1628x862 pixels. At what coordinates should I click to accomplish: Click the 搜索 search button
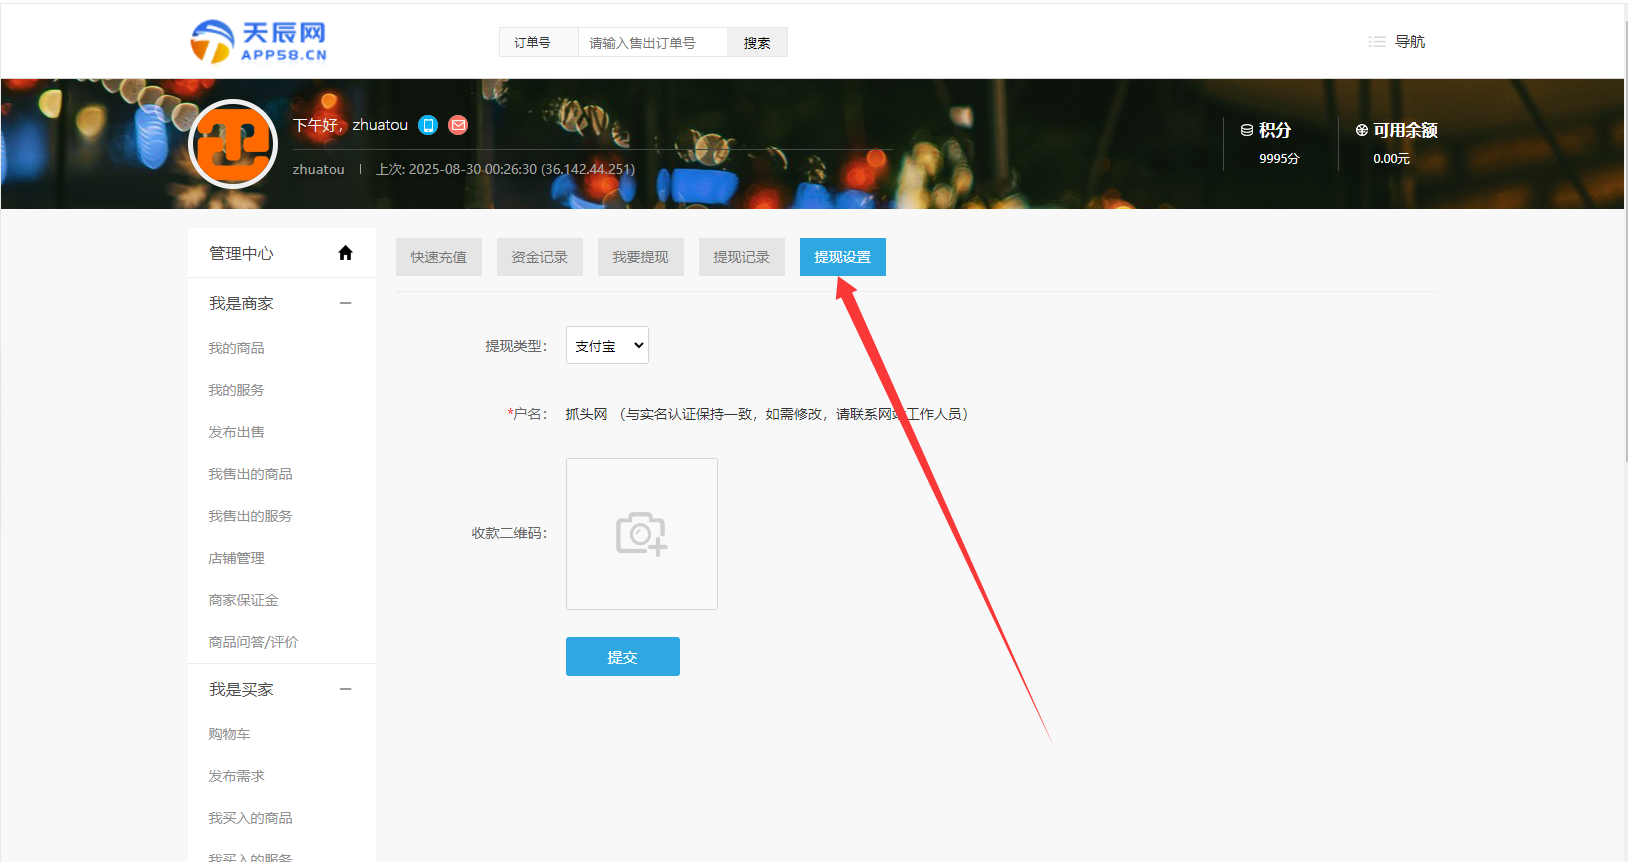point(757,43)
